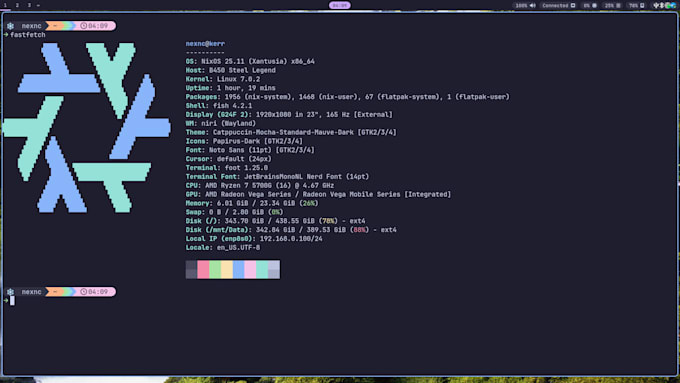Screen dimensions: 680x383
Task: Click the snowflake icon in the bottom prompt
Action: tap(10, 292)
